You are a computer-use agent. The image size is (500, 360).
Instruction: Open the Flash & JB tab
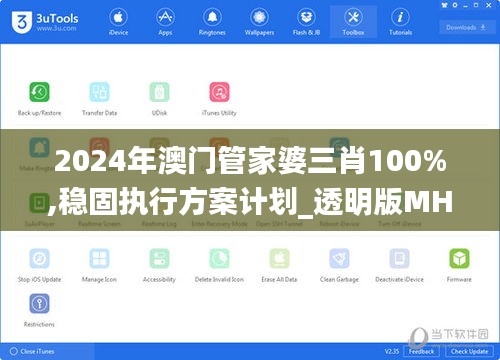[x=306, y=22]
